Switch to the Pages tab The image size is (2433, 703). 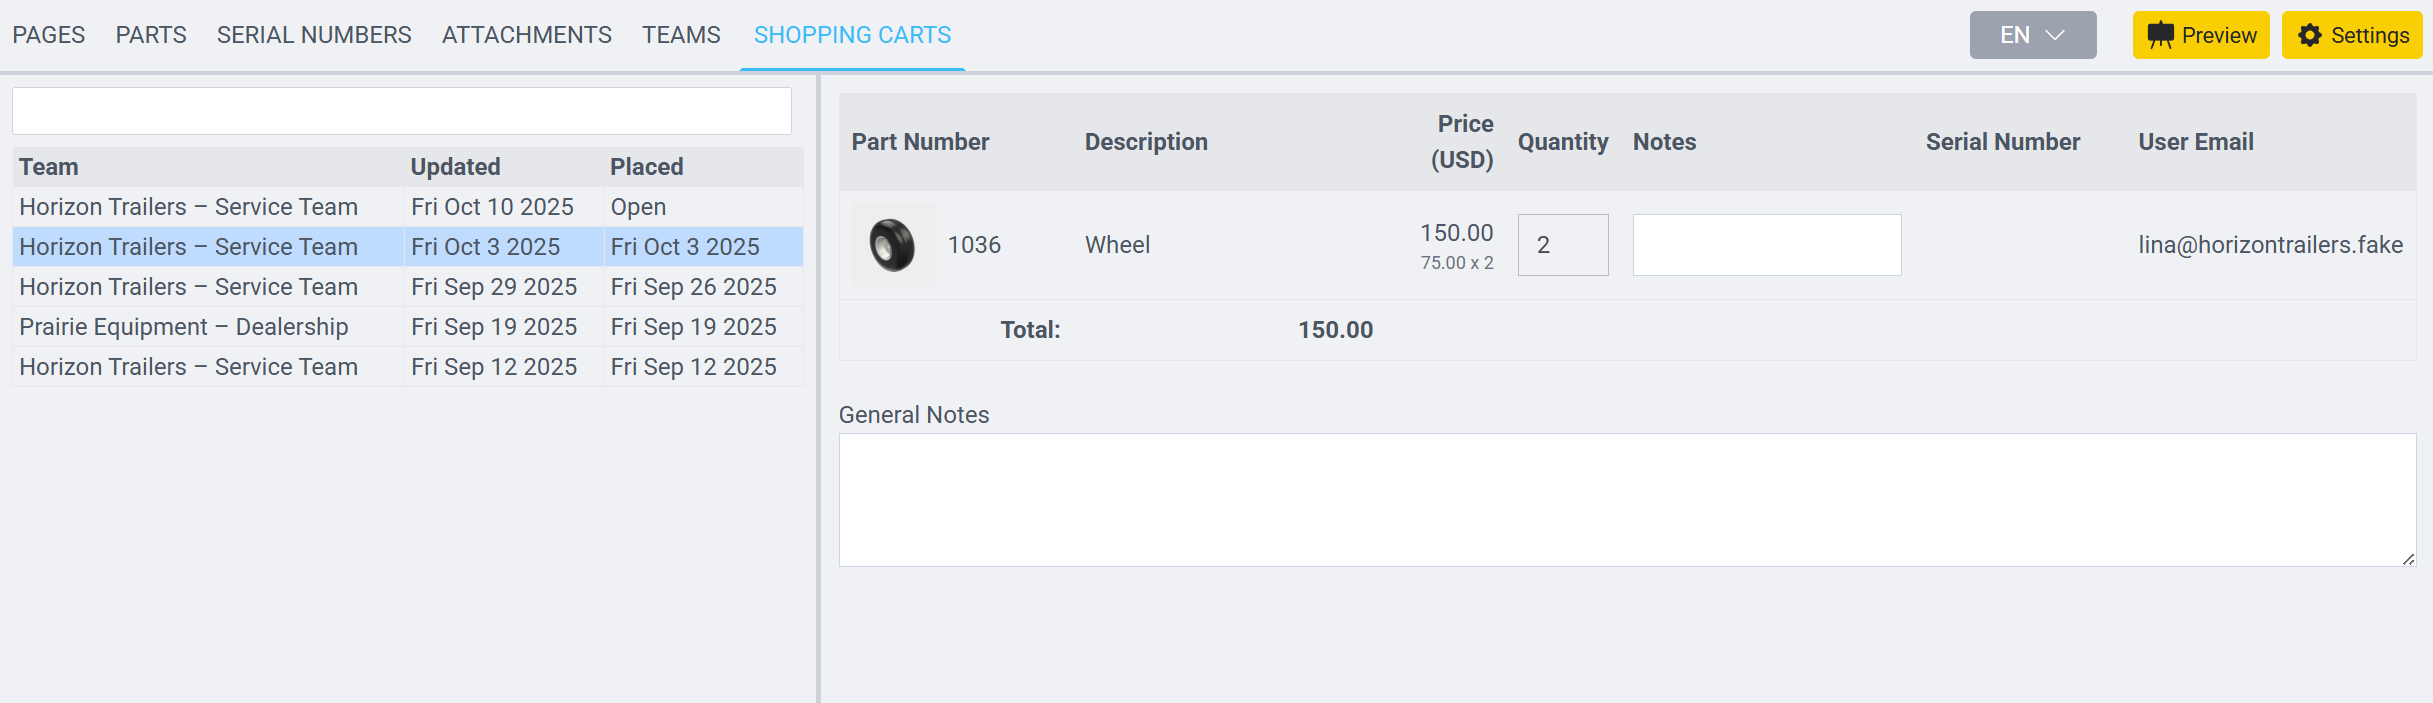(x=48, y=35)
